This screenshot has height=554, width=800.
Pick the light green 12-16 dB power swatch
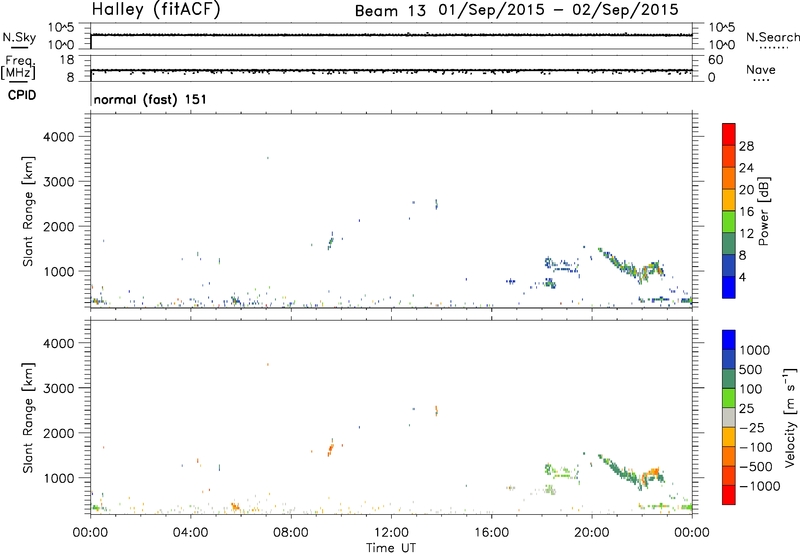[729, 222]
